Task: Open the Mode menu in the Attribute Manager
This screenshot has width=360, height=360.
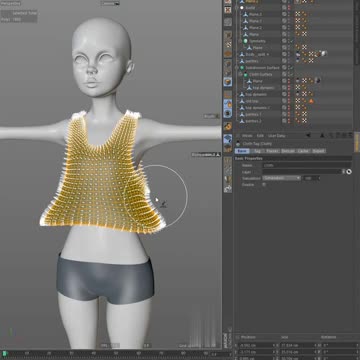Action: [247, 136]
